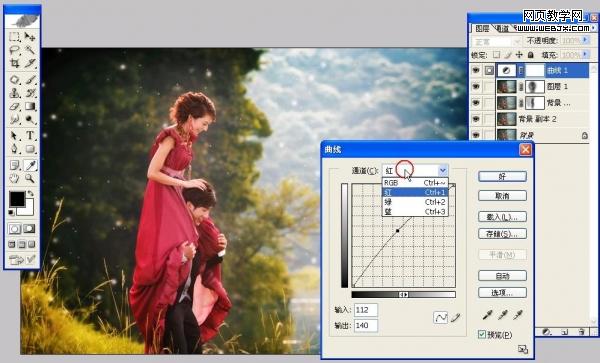Image resolution: width=600 pixels, height=363 pixels.
Task: Select the Crop tool
Action: (15, 63)
